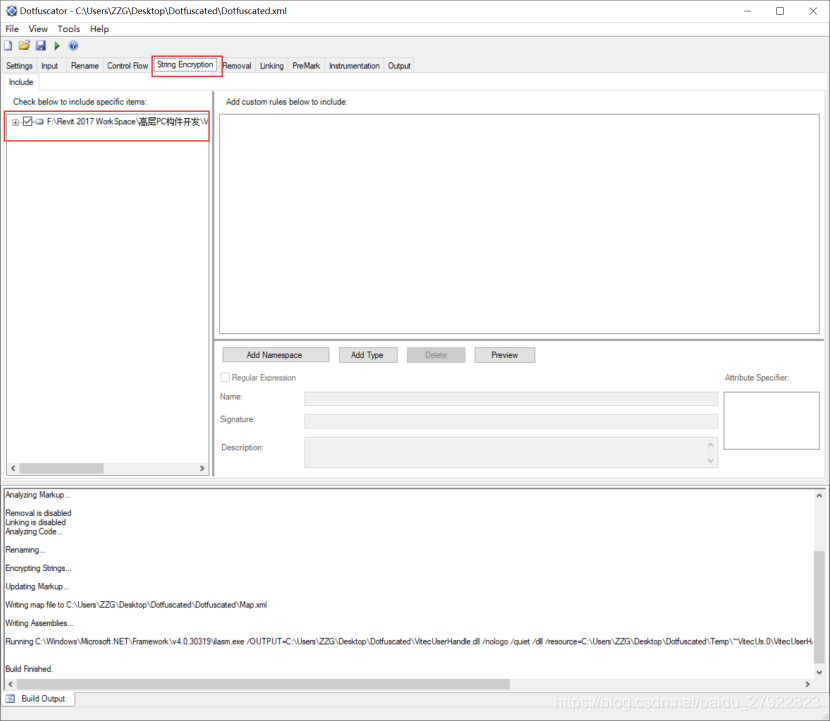Image resolution: width=830 pixels, height=721 pixels.
Task: Switch to the Input tab
Action: coord(50,66)
